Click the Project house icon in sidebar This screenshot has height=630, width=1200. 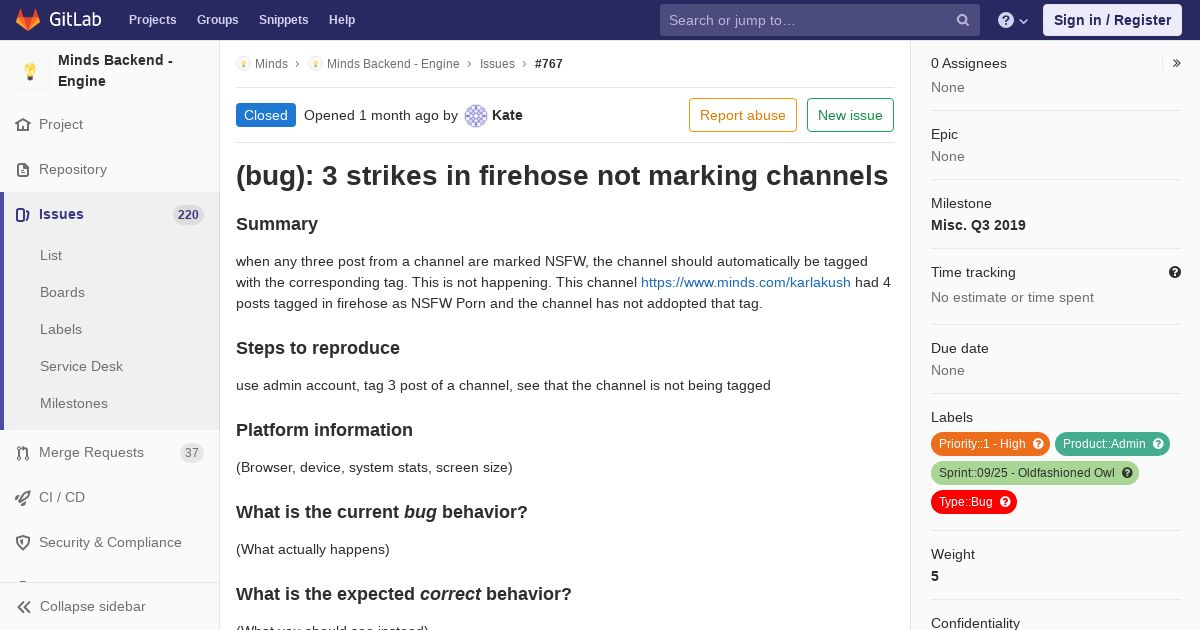click(x=23, y=125)
